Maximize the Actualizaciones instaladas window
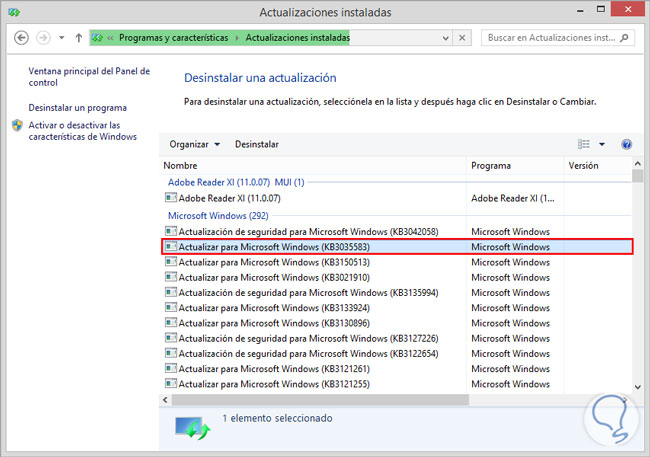The image size is (650, 457). point(601,9)
